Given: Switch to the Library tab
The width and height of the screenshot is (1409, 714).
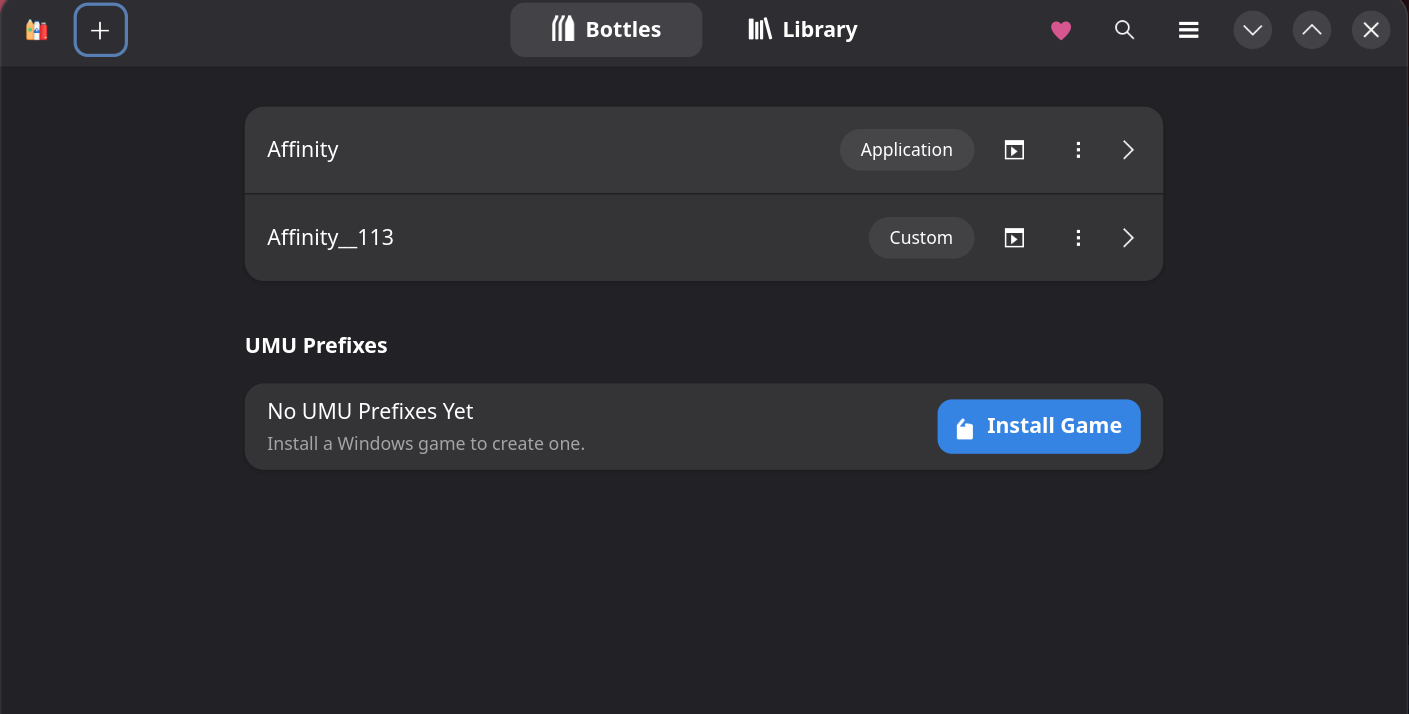Looking at the screenshot, I should point(802,30).
